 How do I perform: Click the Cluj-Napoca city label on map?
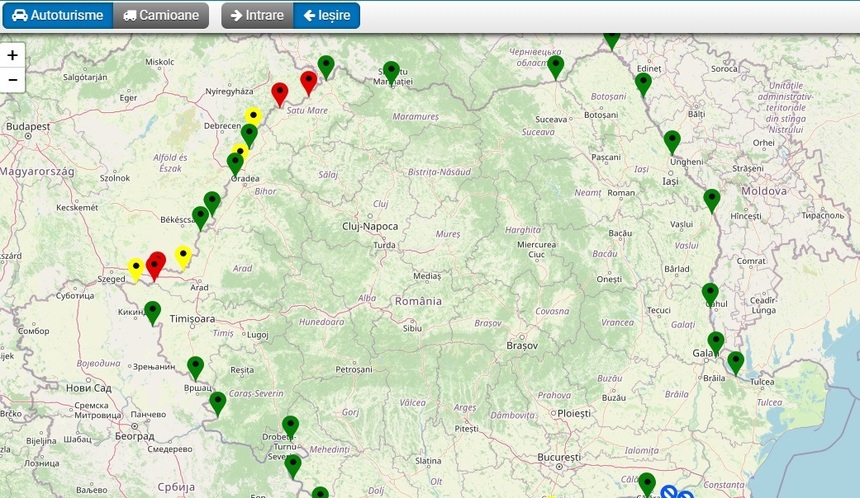(x=370, y=226)
